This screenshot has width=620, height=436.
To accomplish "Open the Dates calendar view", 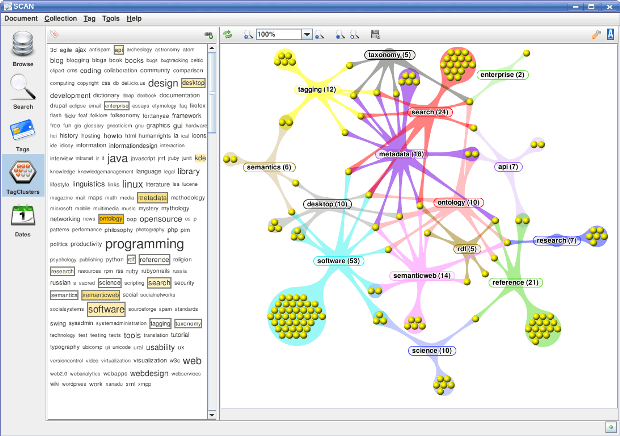I will (23, 221).
